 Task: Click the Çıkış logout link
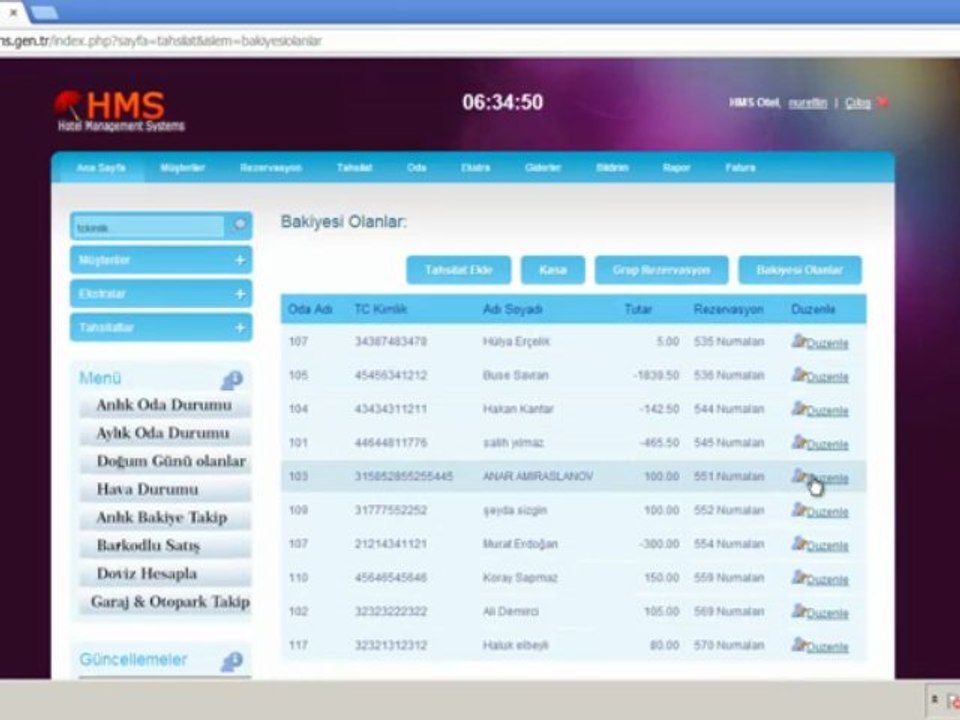point(858,103)
